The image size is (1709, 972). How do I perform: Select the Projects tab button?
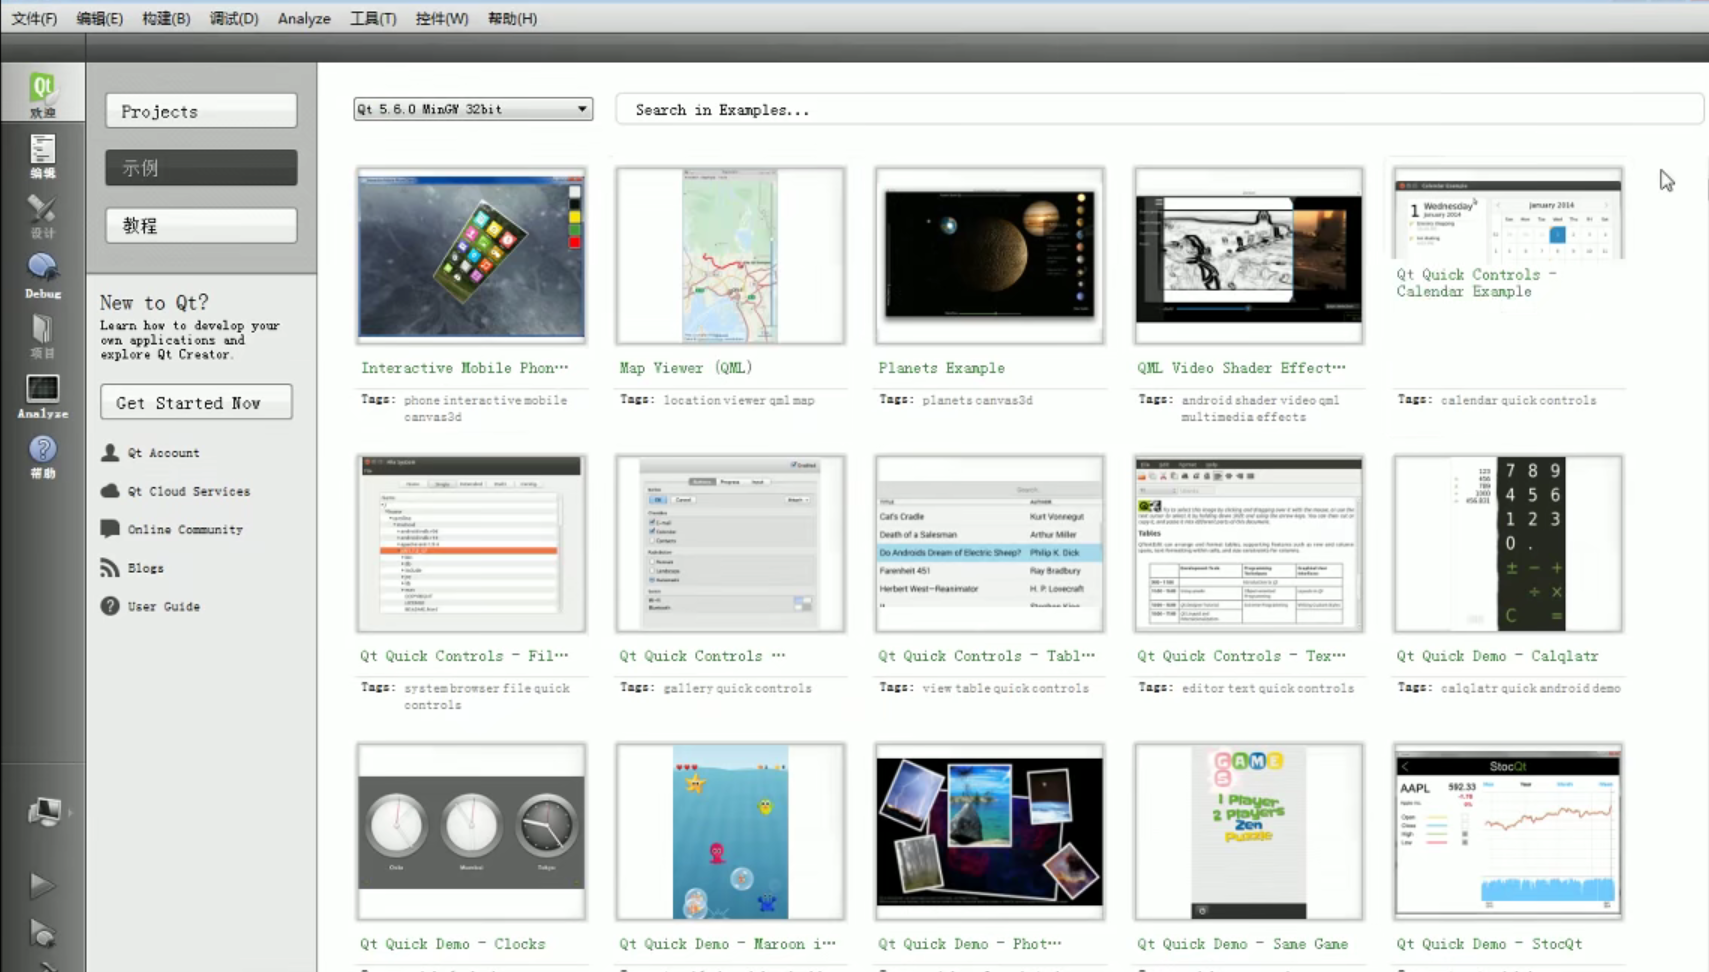[201, 111]
